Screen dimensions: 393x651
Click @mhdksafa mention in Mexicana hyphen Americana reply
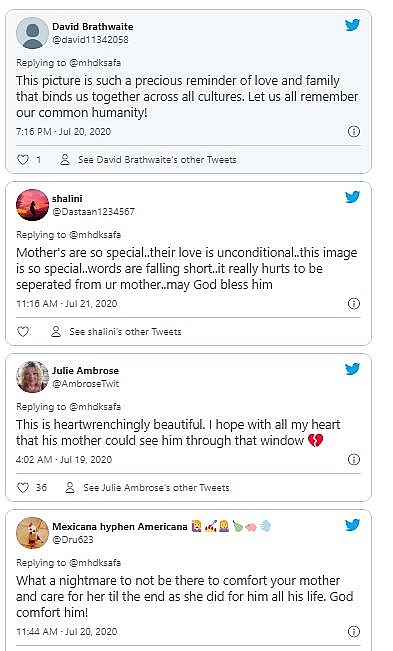[95, 563]
